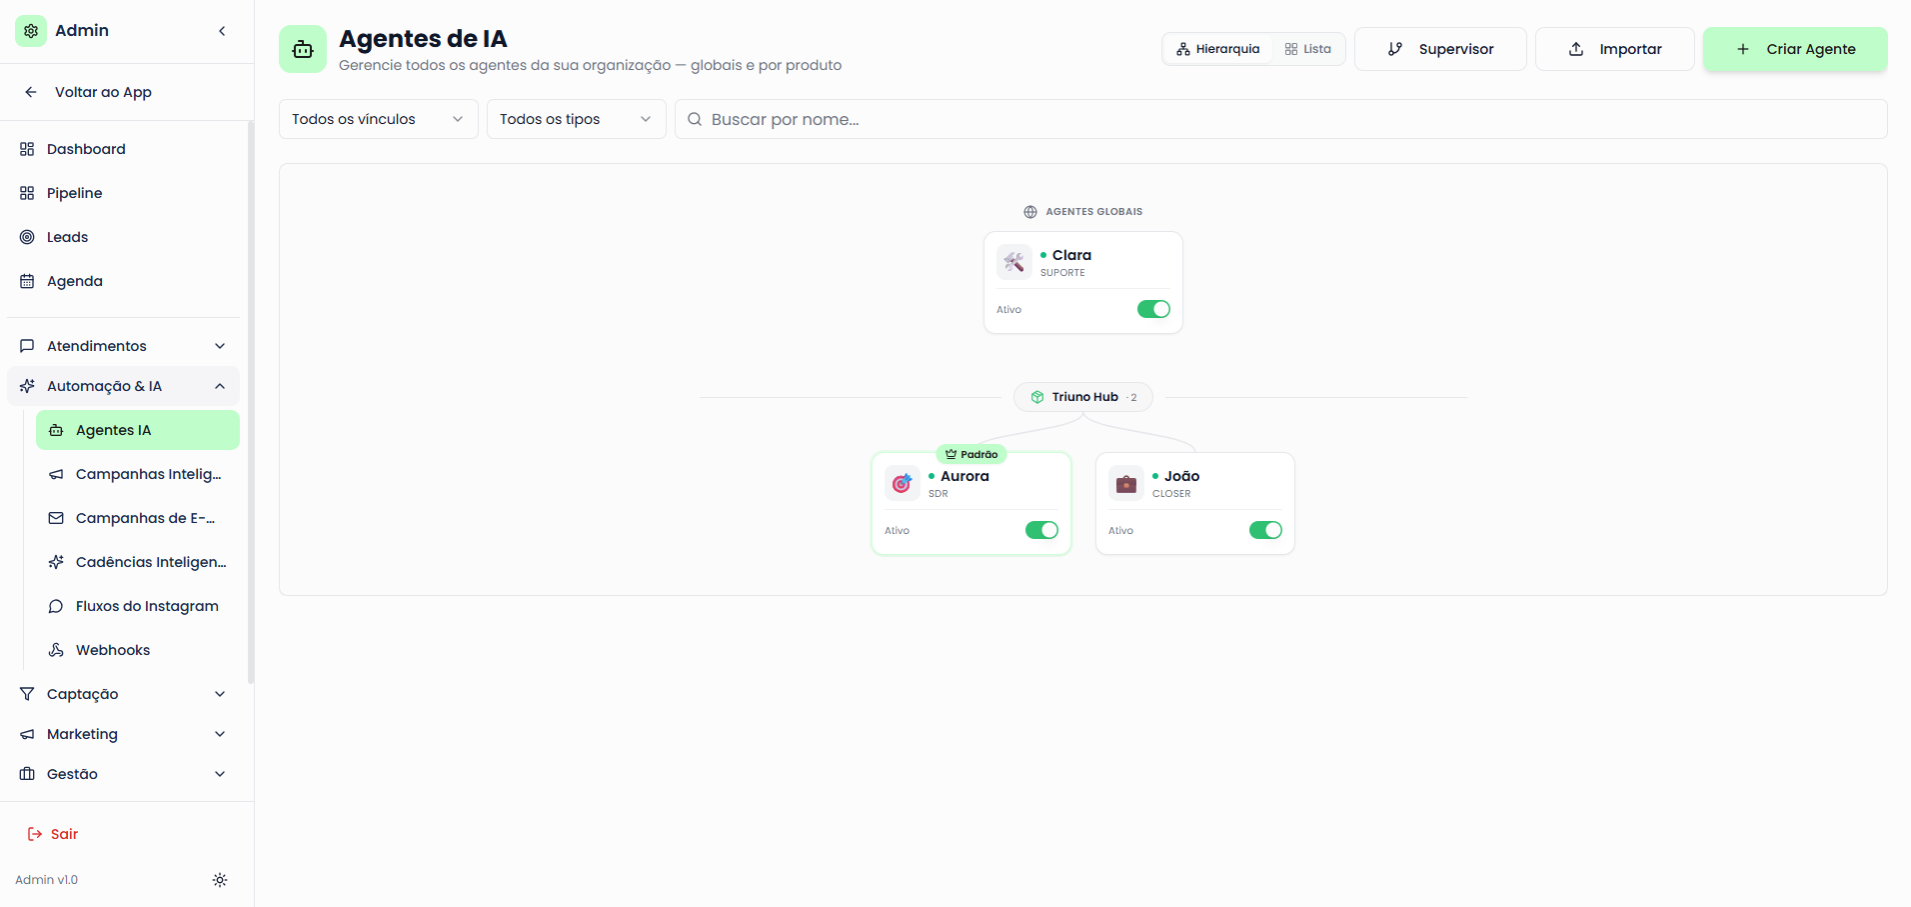
Task: Click the robot icon beside Agentes de IA title
Action: (x=303, y=49)
